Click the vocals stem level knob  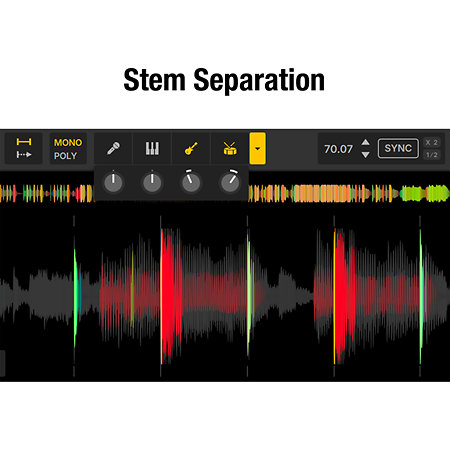(113, 182)
